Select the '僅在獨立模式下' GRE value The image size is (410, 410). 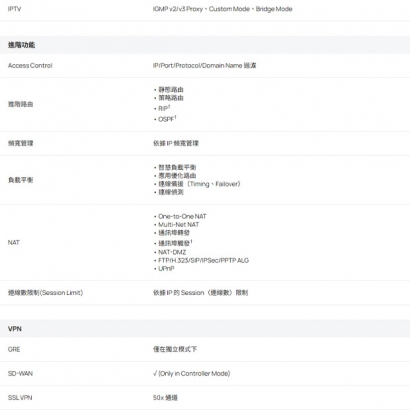click(175, 349)
